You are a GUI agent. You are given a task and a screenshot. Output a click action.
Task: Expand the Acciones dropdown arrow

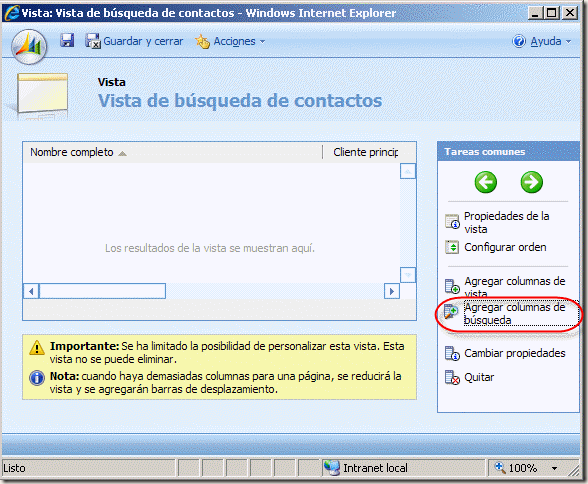click(x=262, y=41)
